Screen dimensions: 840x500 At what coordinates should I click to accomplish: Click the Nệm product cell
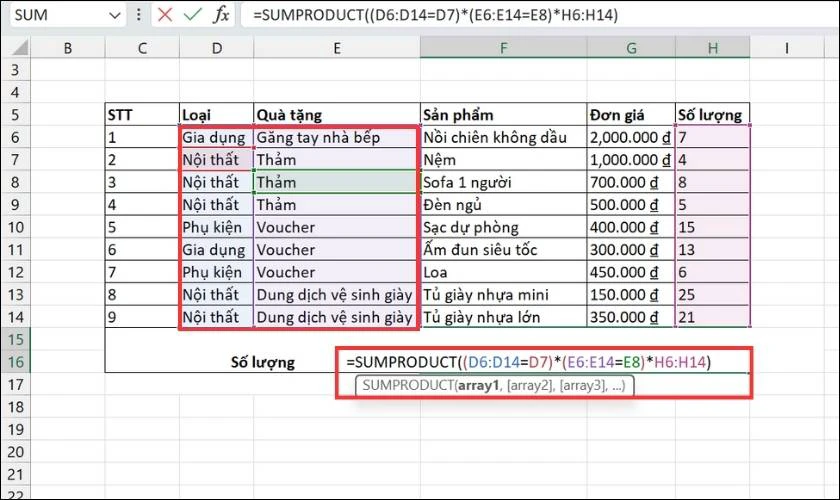[x=504, y=160]
